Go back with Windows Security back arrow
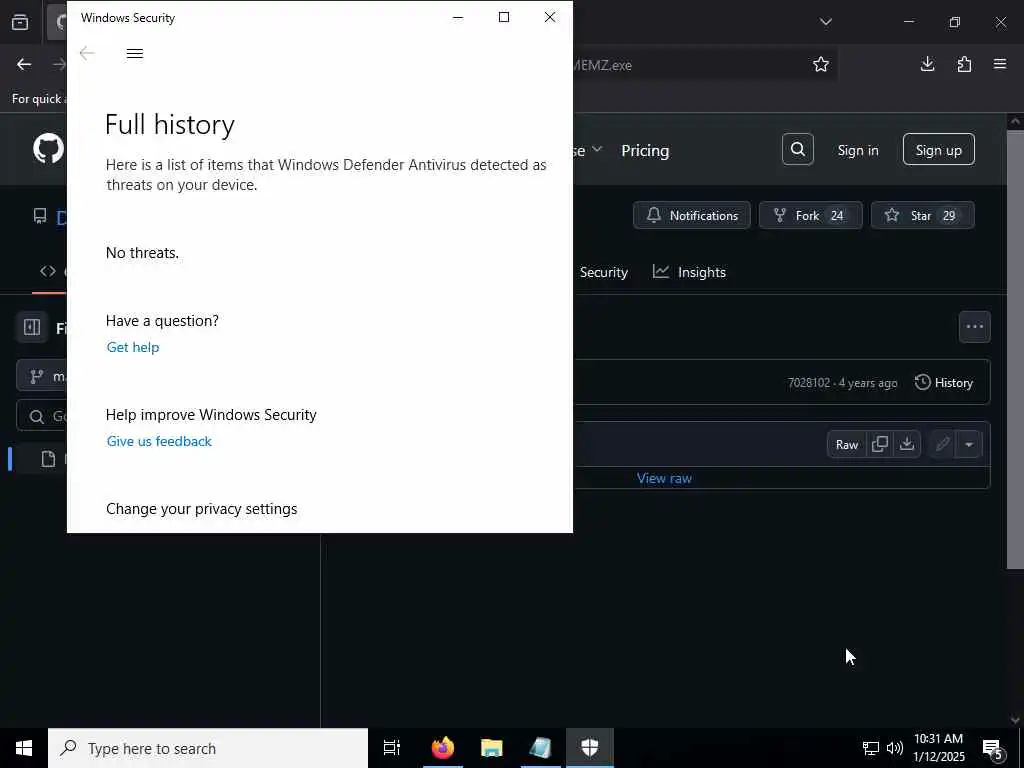1024x768 pixels. 87,54
